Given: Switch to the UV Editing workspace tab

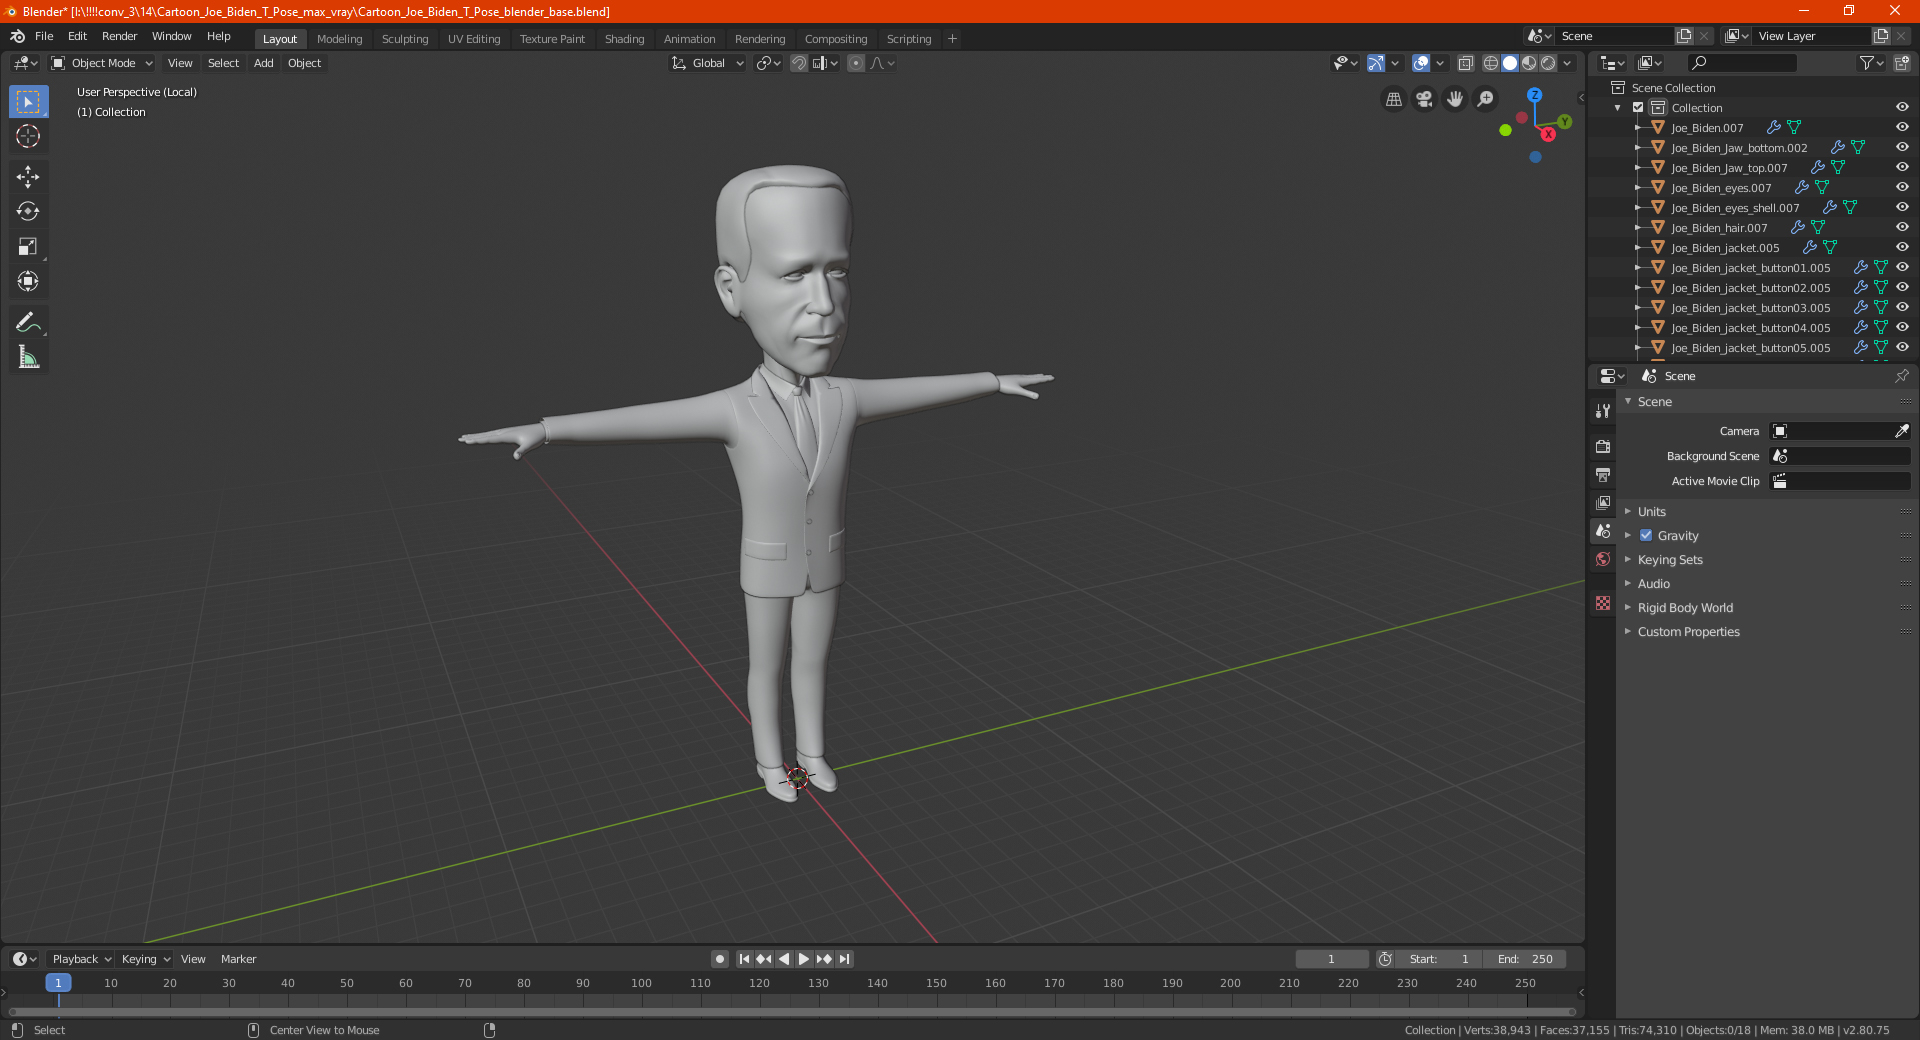Looking at the screenshot, I should pos(474,39).
